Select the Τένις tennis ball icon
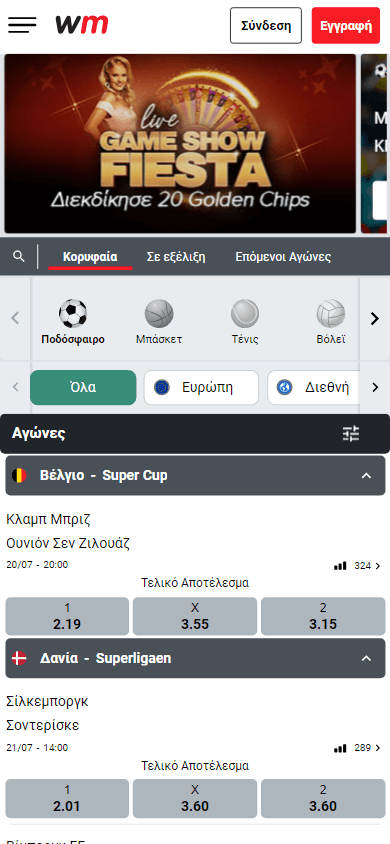390x844 pixels. tap(245, 314)
